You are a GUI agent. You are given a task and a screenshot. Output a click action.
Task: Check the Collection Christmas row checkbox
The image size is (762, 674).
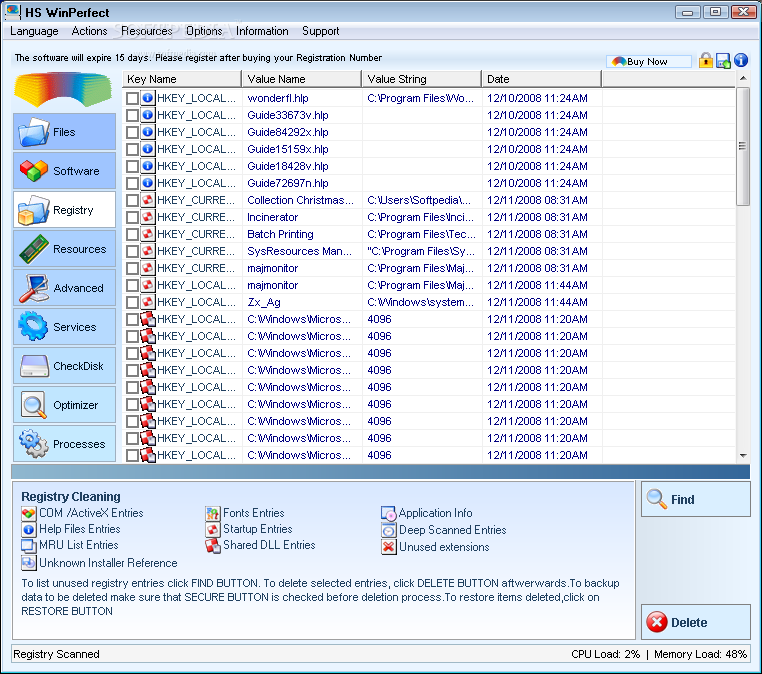tap(132, 200)
